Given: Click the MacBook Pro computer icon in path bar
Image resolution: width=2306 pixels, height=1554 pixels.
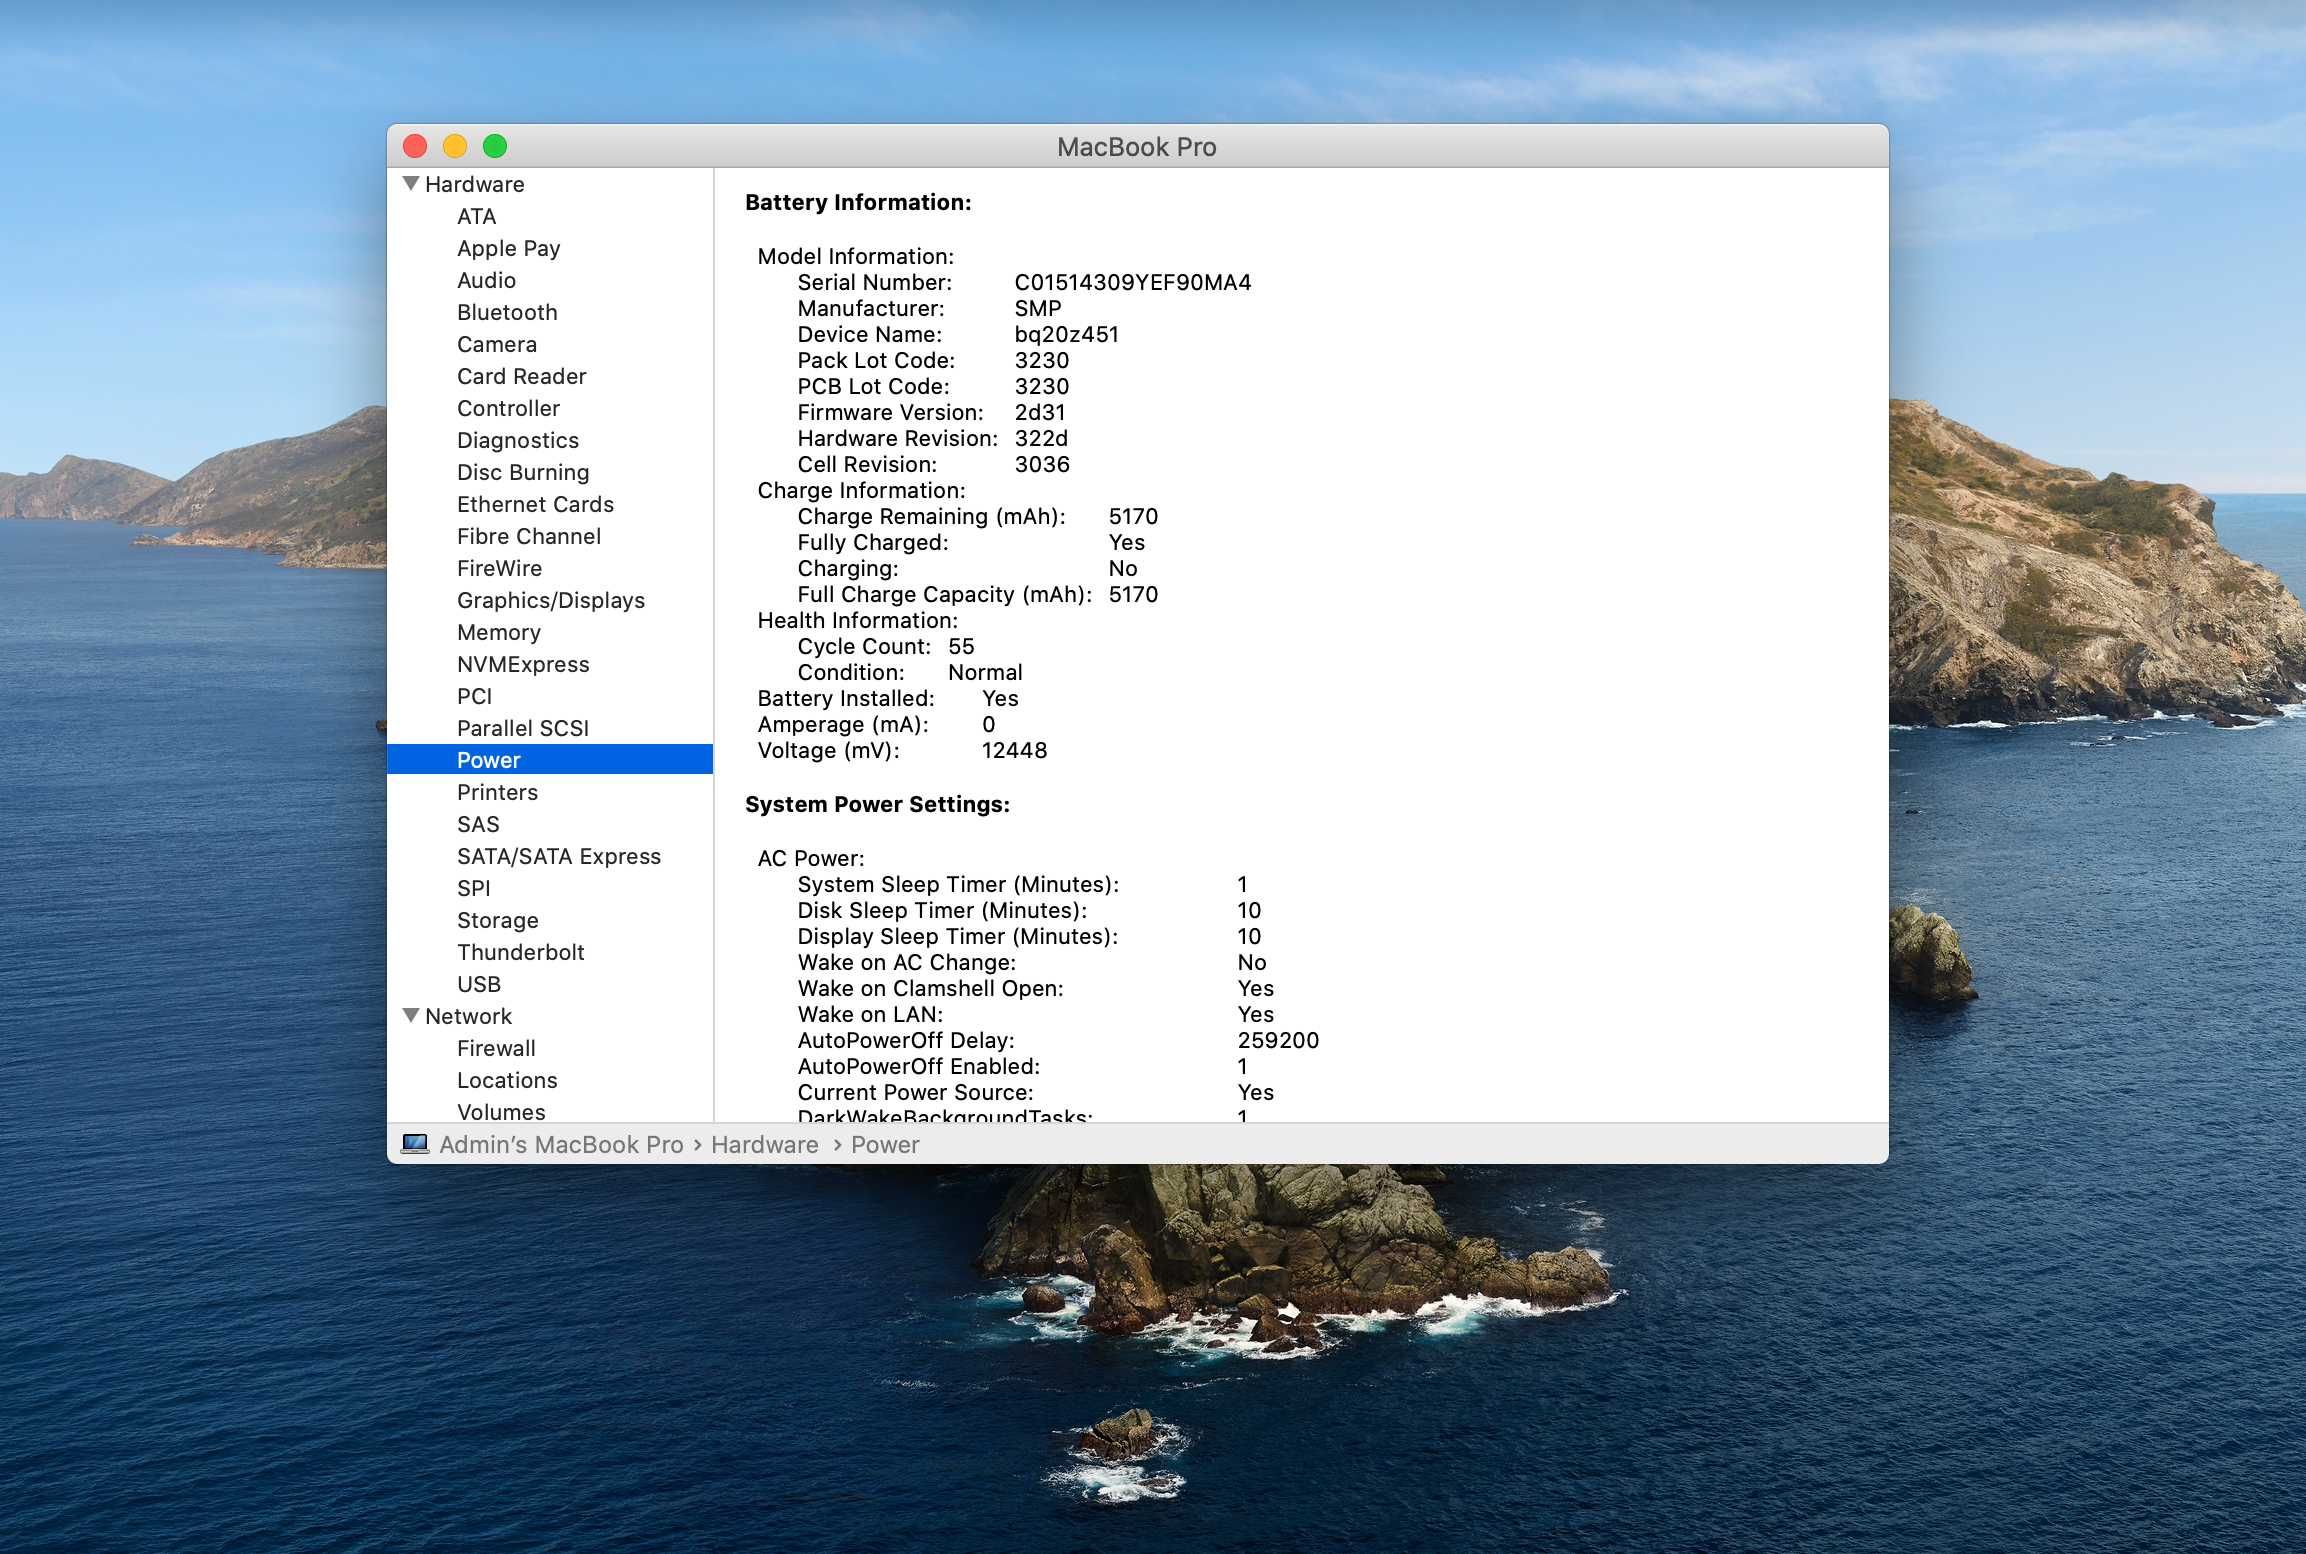Looking at the screenshot, I should (x=415, y=1144).
